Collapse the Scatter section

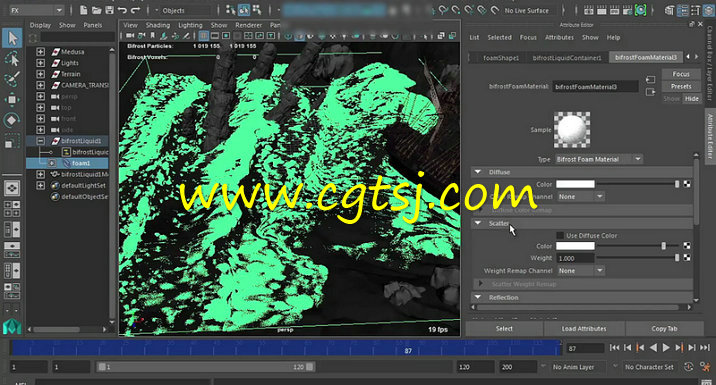pos(478,223)
